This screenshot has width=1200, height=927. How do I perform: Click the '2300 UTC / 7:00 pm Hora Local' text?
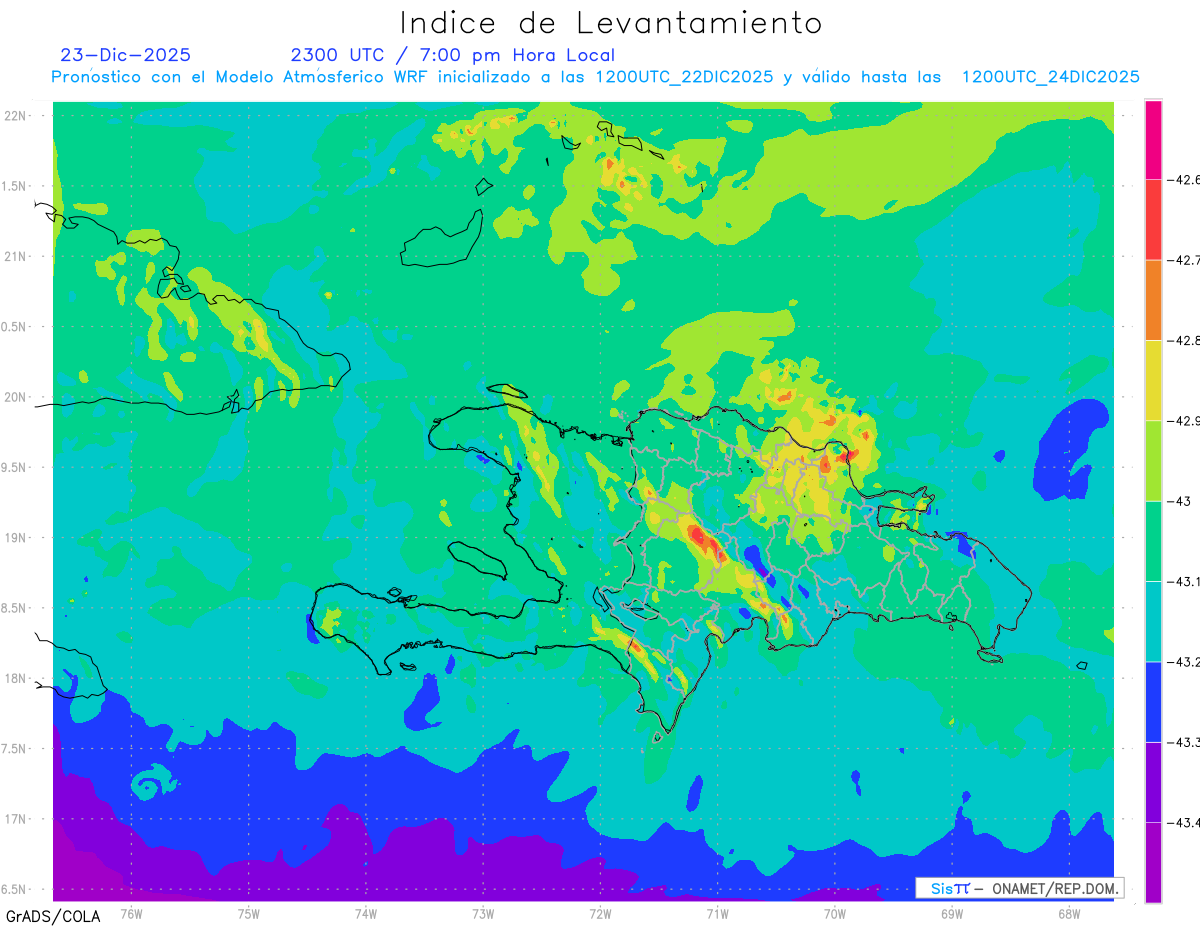coord(453,55)
